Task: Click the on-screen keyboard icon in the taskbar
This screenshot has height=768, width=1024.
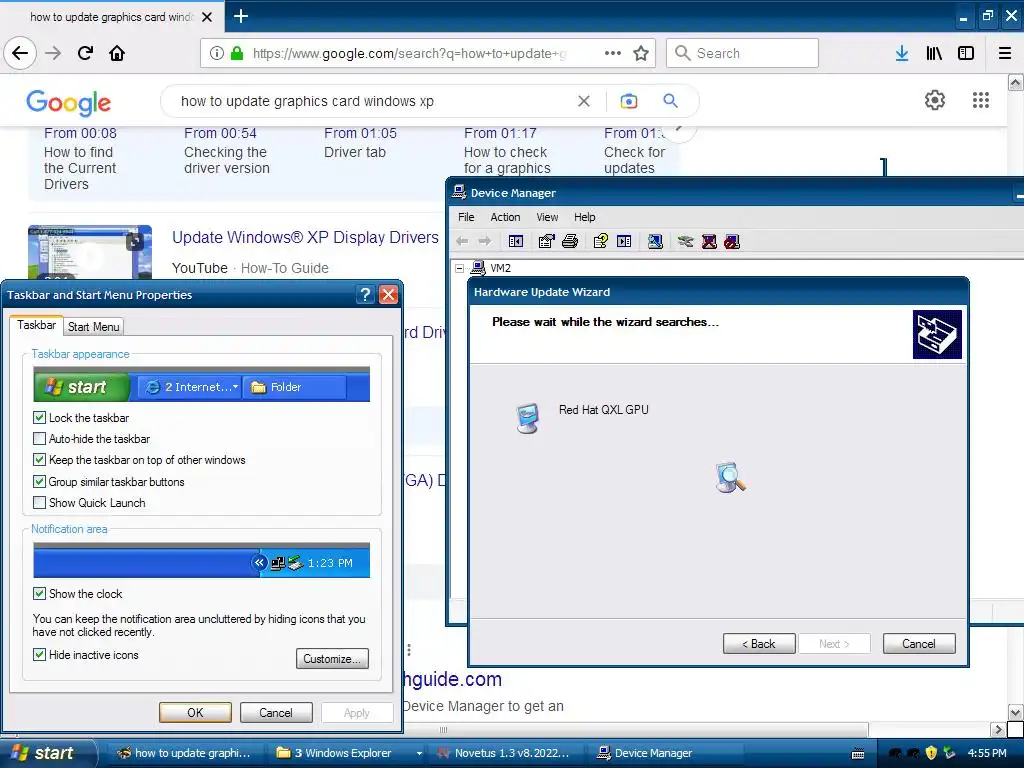Action: tap(858, 754)
